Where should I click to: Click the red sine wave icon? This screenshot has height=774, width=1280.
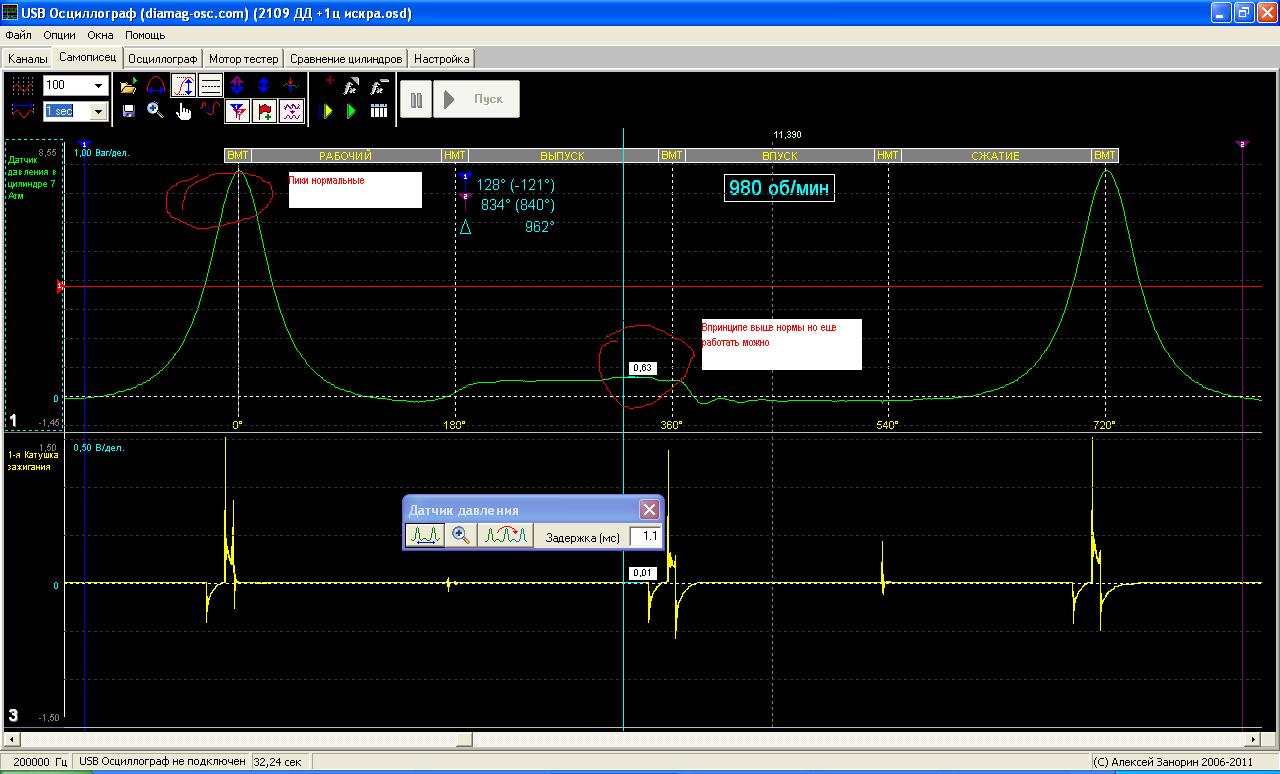point(210,111)
